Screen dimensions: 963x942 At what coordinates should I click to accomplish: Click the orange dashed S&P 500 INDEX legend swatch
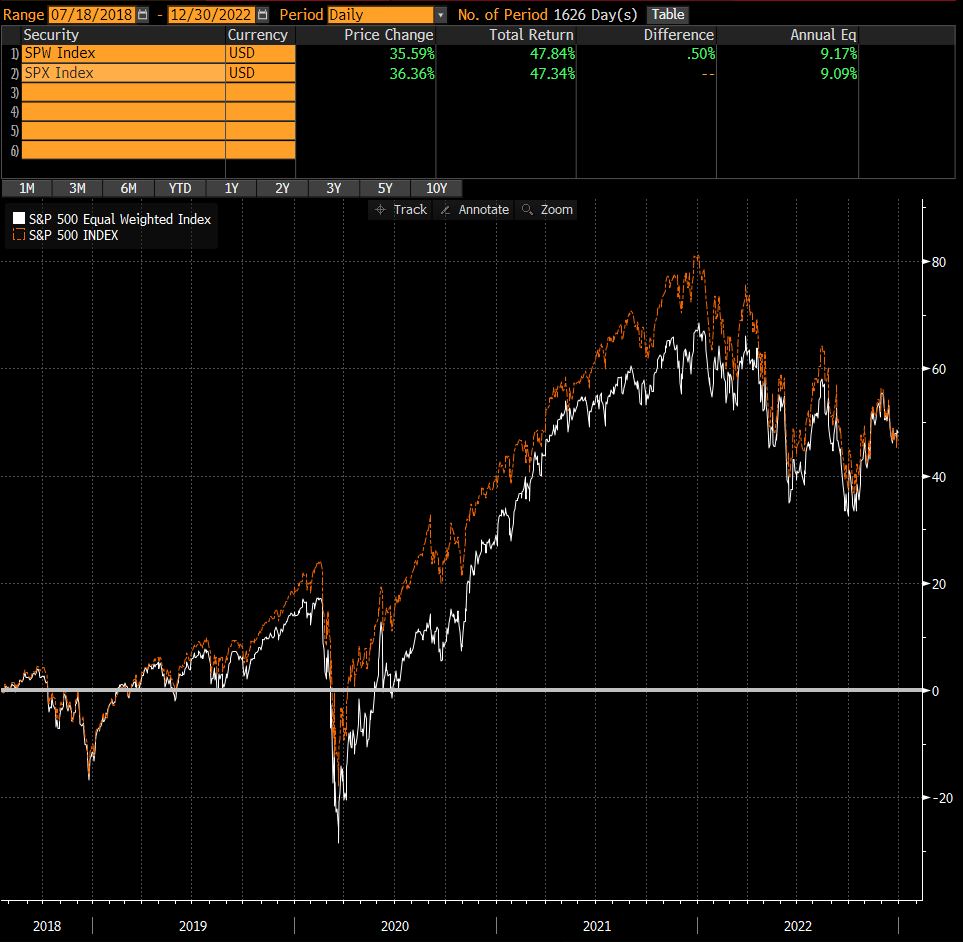click(19, 235)
